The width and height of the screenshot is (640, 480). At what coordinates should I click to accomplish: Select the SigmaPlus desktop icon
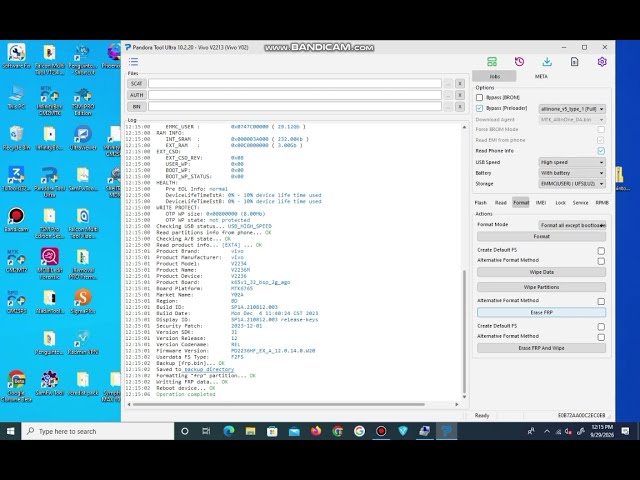click(83, 301)
